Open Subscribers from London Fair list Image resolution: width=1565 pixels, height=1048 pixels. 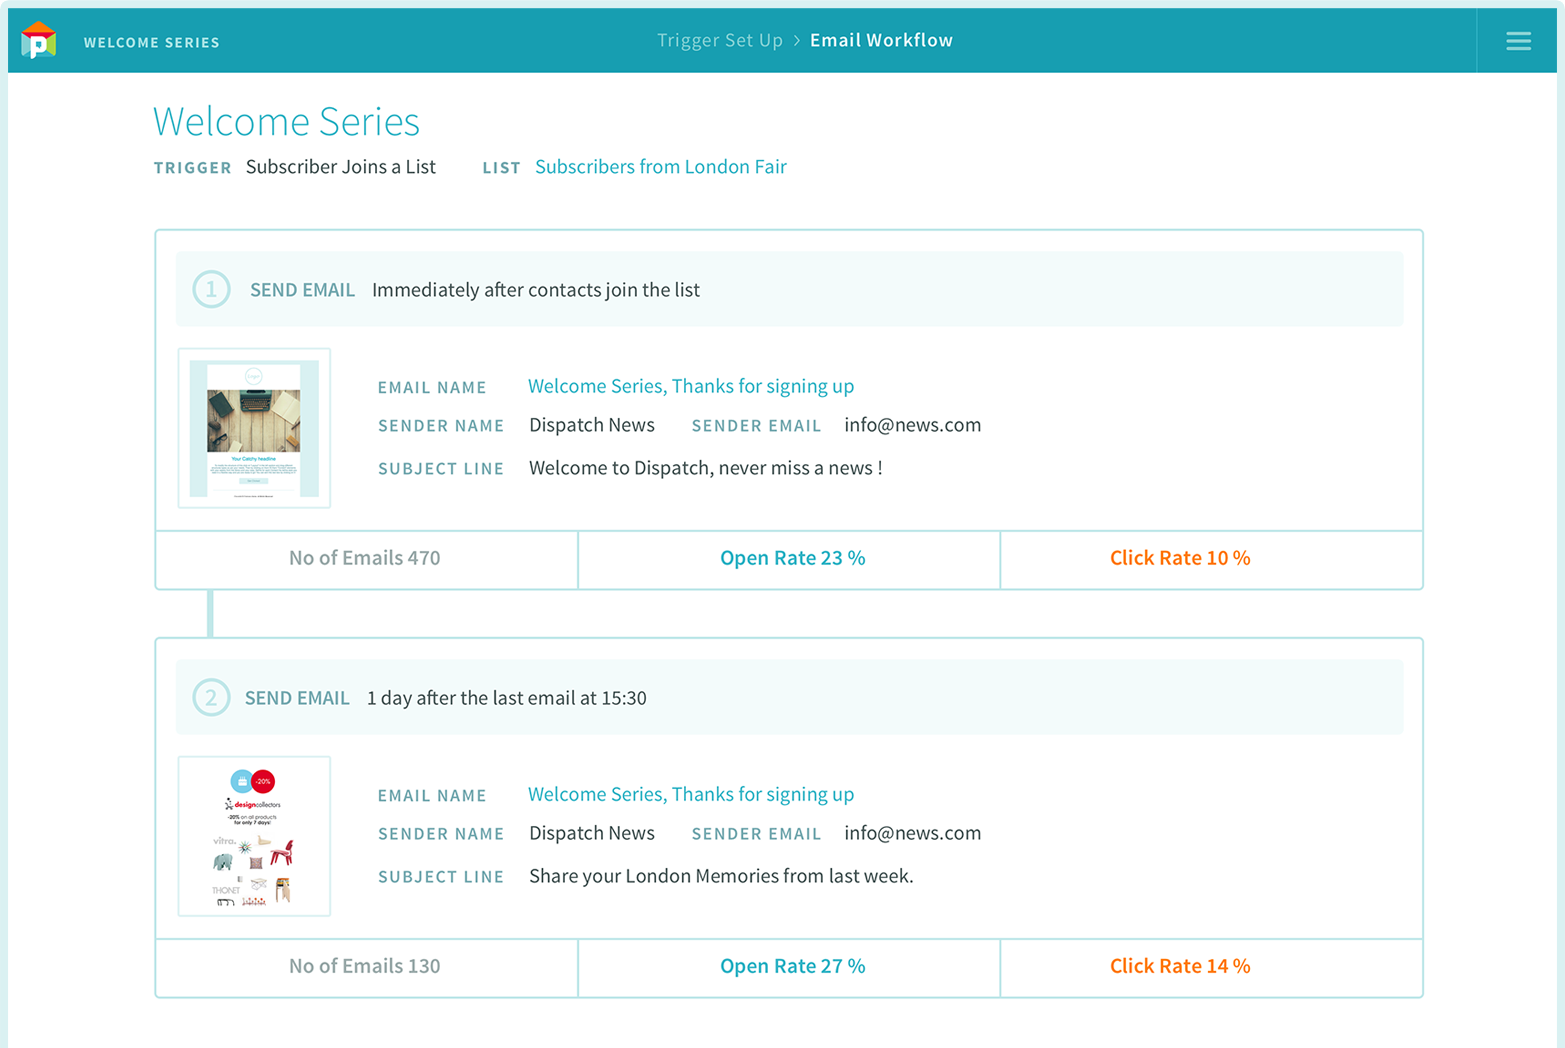pyautogui.click(x=660, y=166)
